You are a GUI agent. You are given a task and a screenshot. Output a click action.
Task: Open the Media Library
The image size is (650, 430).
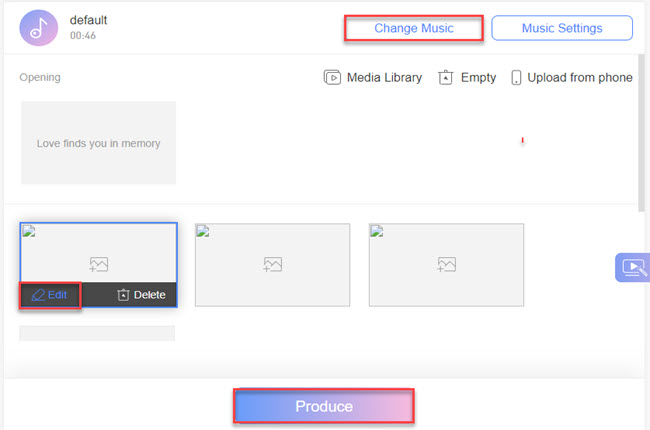[x=373, y=78]
